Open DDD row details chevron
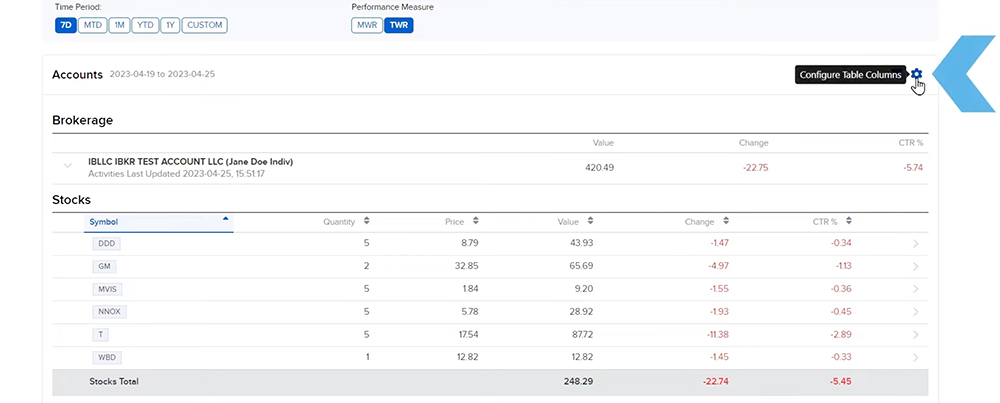The height and width of the screenshot is (403, 1000). pyautogui.click(x=916, y=244)
